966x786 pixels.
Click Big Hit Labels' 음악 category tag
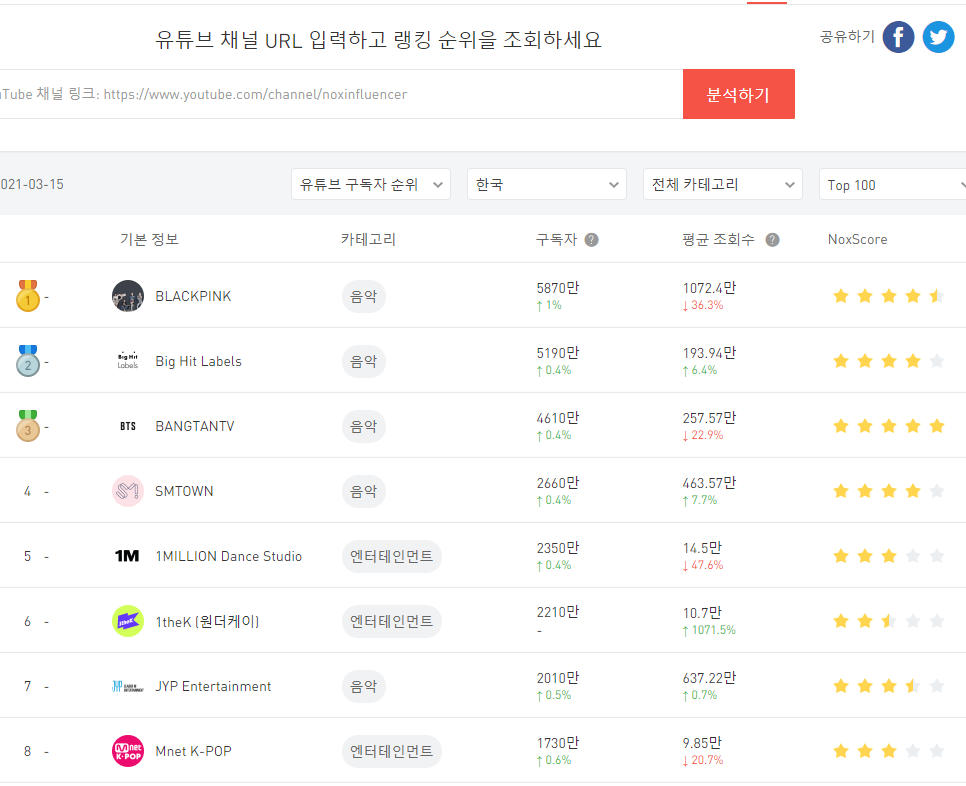(x=363, y=361)
